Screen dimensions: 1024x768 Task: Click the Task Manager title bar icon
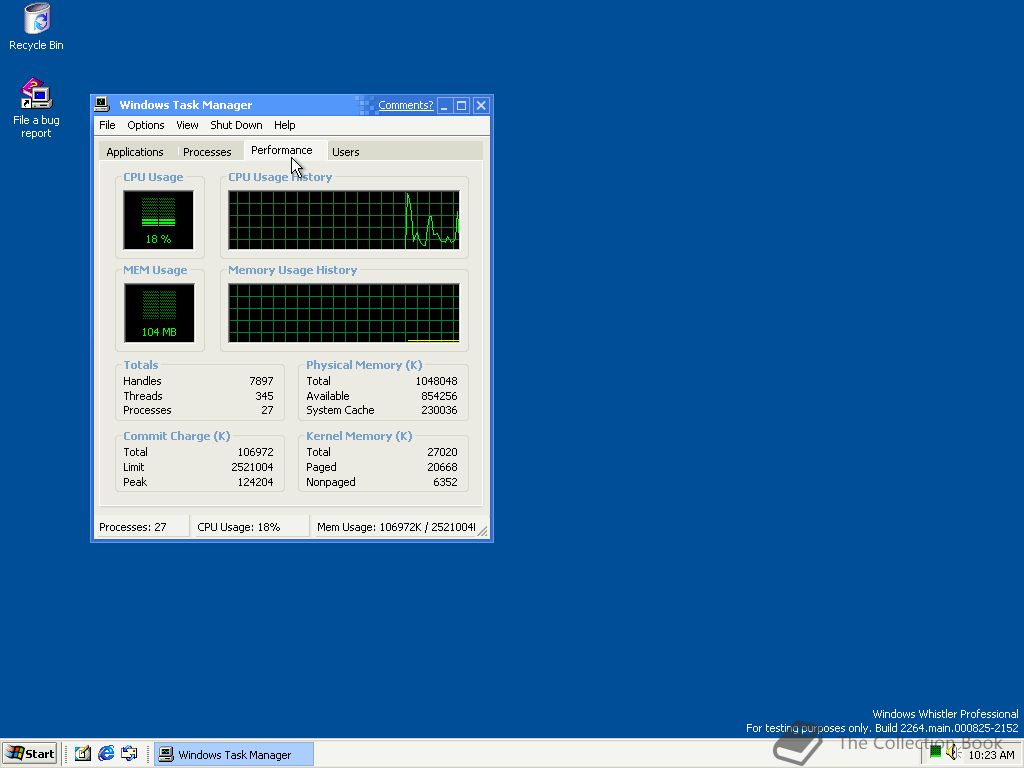102,104
